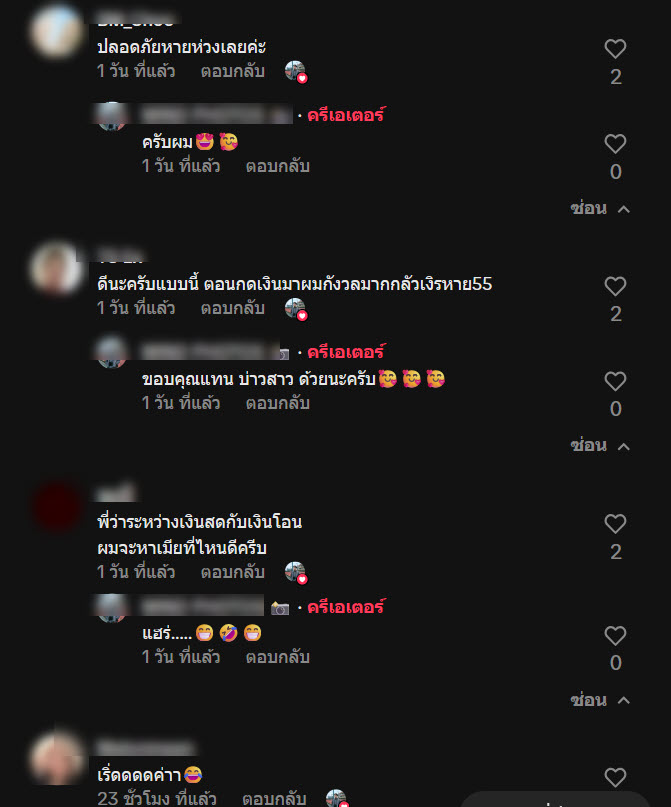The width and height of the screenshot is (671, 807).
Task: Reply to creator's ขอบคุณแทน บ่าวสาว comment
Action: pos(277,403)
